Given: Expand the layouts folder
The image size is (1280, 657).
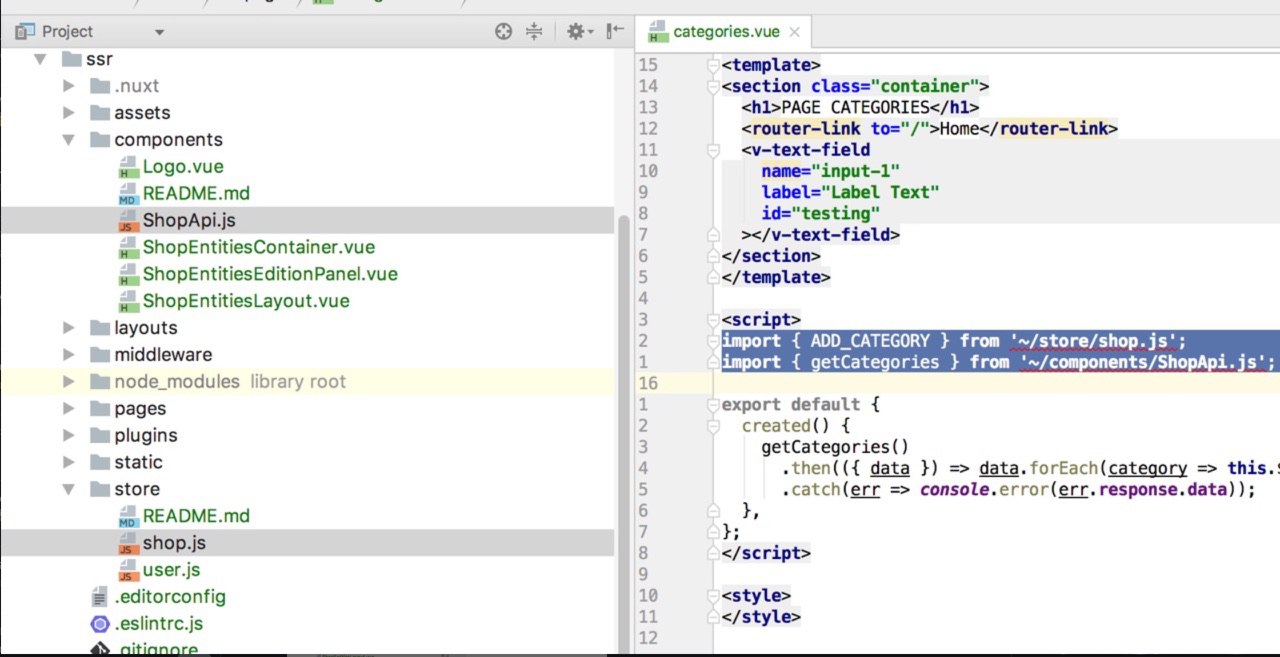Looking at the screenshot, I should 69,328.
